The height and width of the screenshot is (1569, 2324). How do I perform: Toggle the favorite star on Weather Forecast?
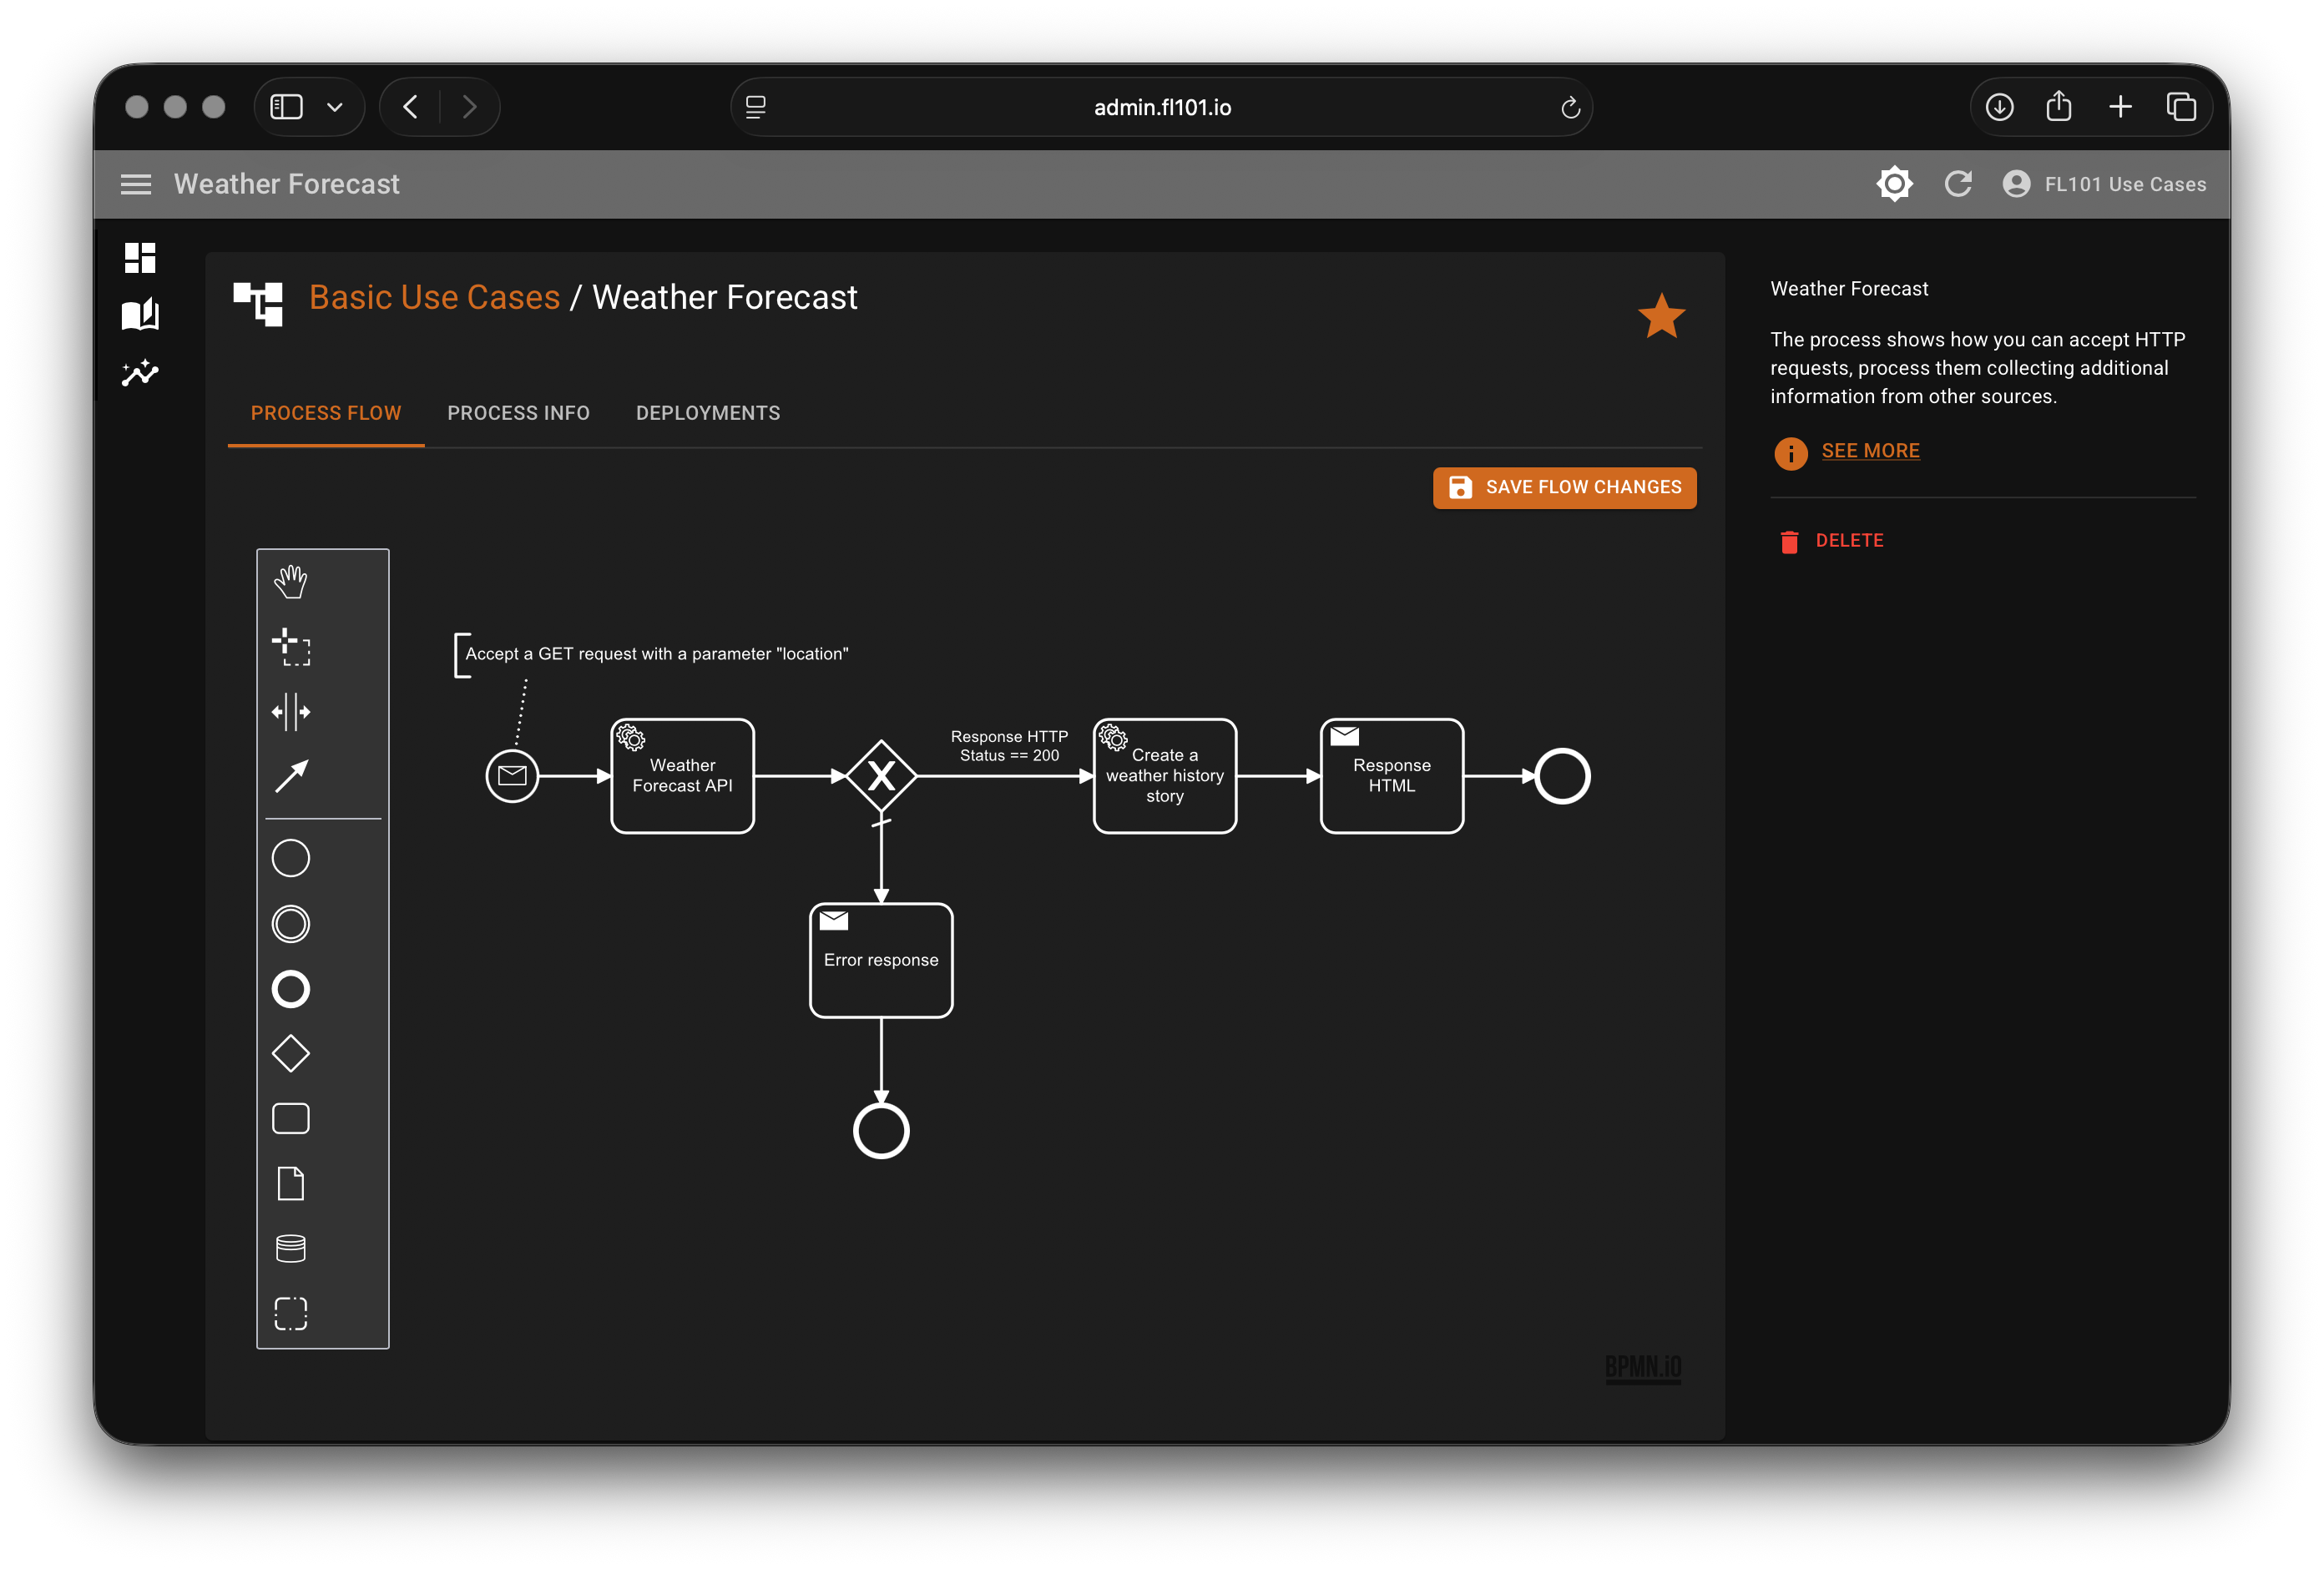click(1661, 316)
